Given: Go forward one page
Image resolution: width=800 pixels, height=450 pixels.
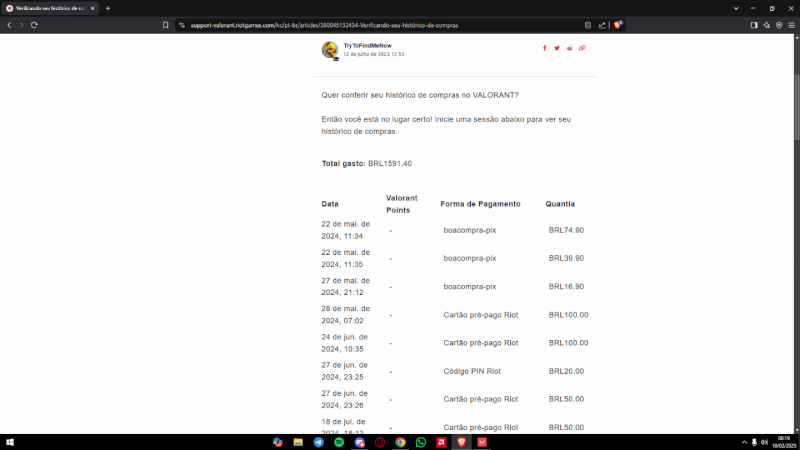Looking at the screenshot, I should [21, 25].
